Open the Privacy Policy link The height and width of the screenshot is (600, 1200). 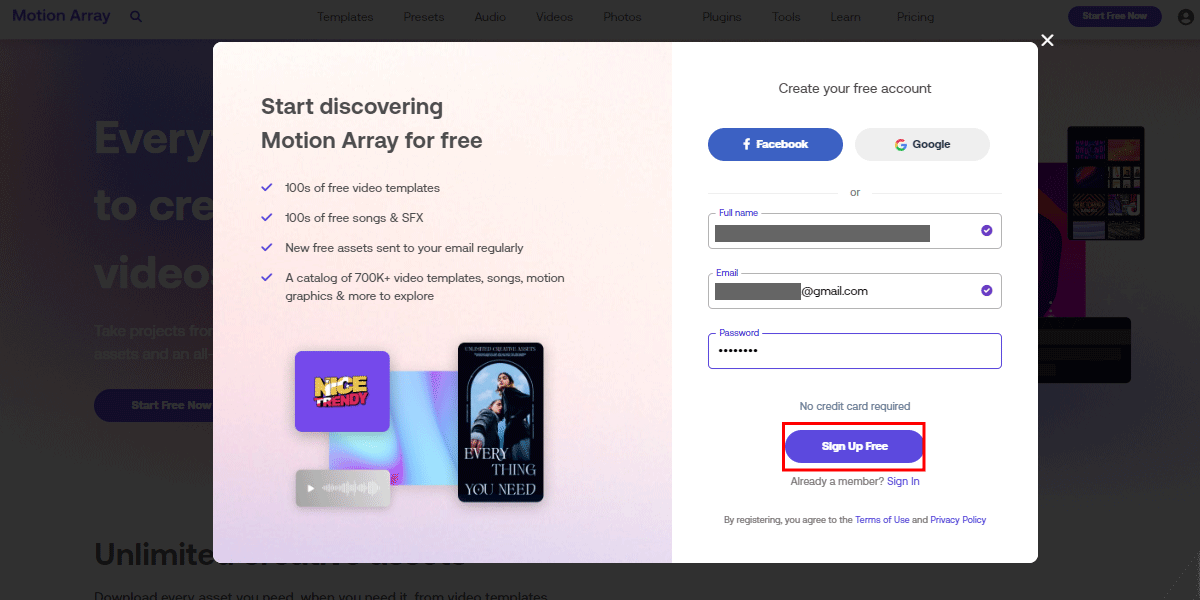point(958,520)
